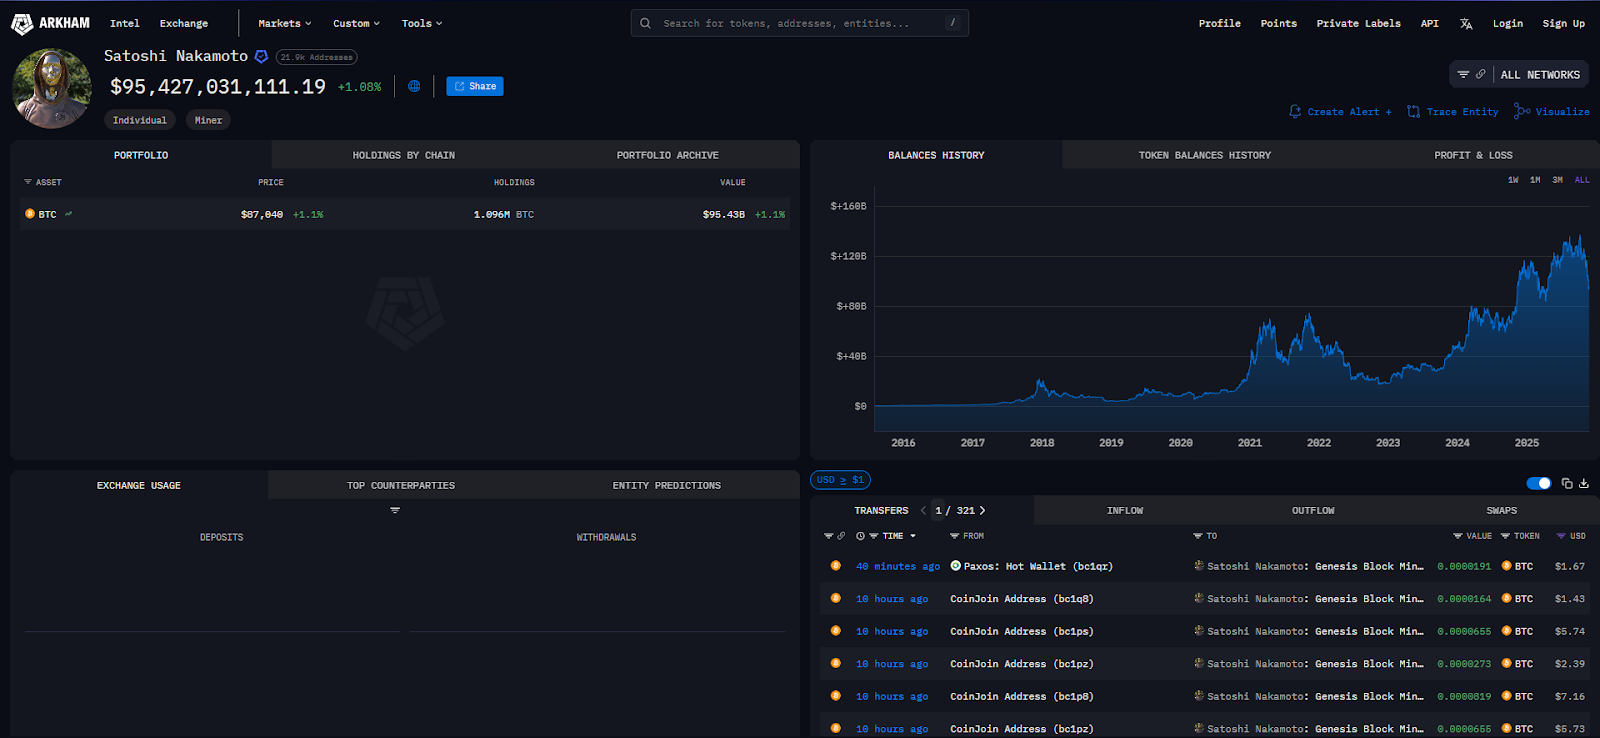
Task: Switch to the Outflow tab
Action: click(1313, 510)
